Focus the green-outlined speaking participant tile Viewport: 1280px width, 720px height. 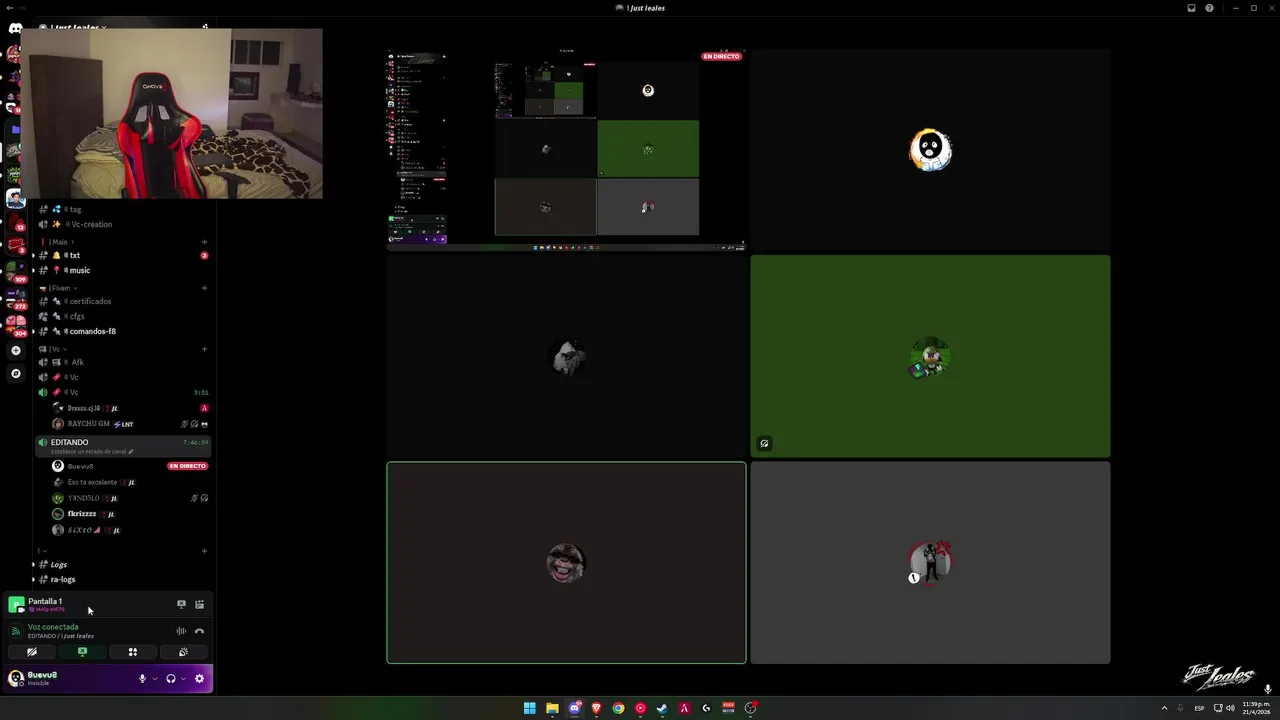(566, 562)
